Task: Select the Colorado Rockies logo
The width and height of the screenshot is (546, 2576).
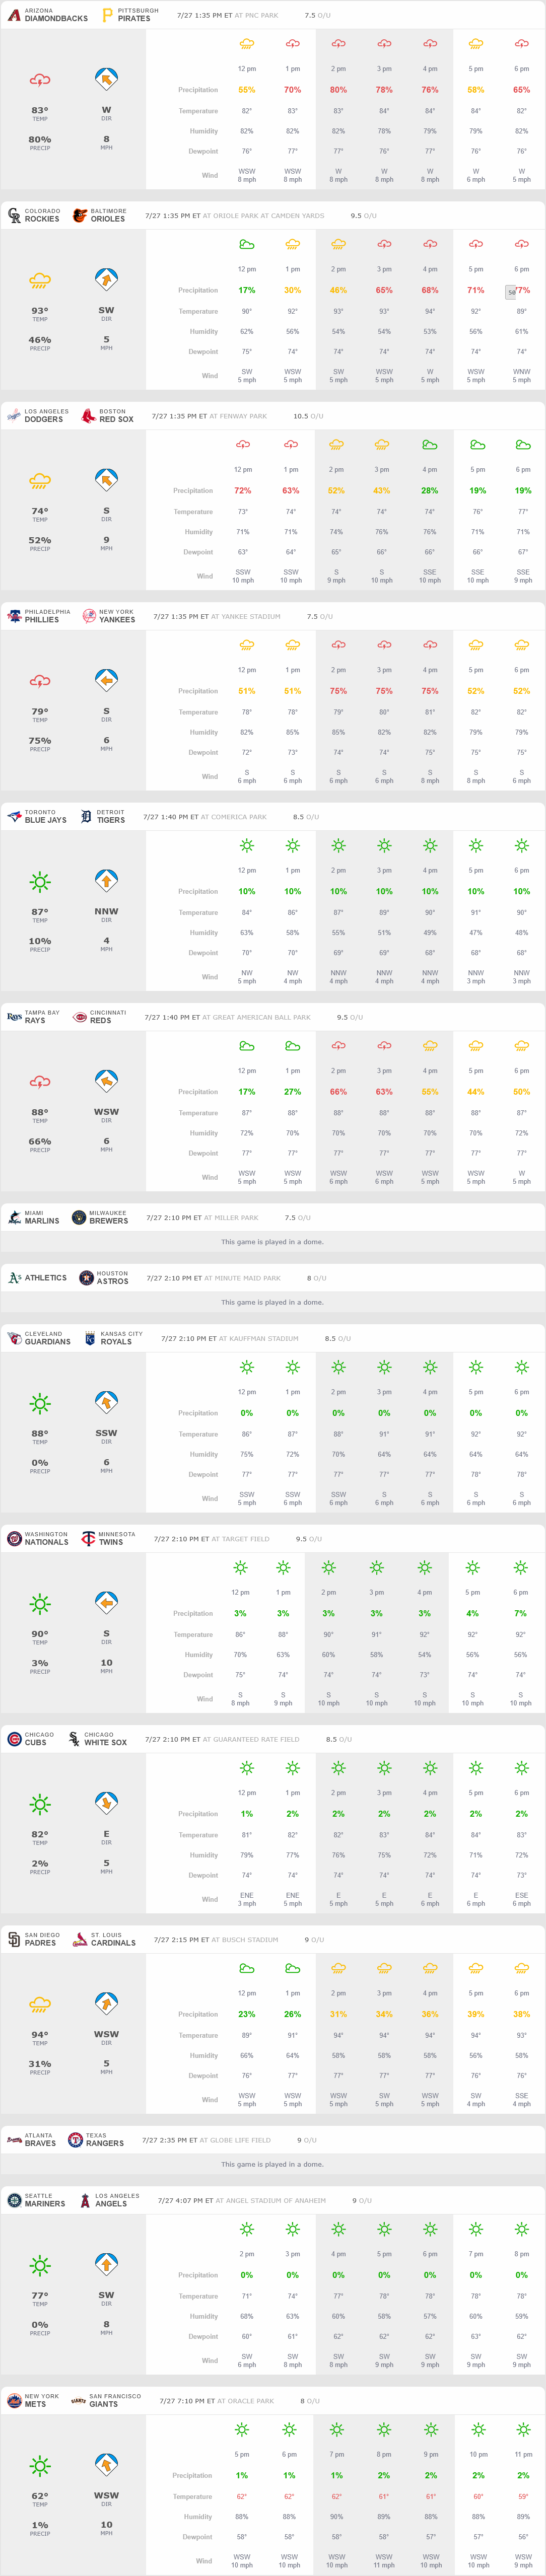Action: 14,215
